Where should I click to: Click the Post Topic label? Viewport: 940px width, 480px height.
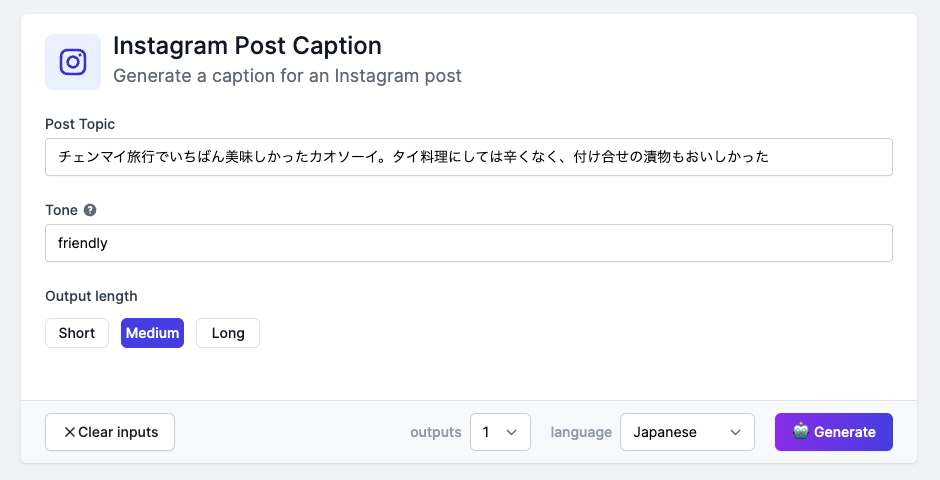pyautogui.click(x=80, y=124)
